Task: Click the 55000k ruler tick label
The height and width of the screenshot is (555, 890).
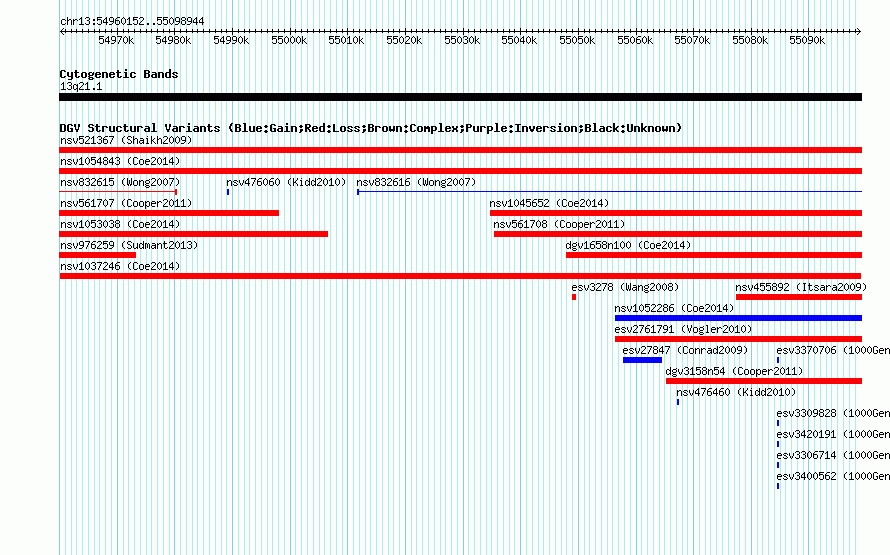Action: point(289,40)
